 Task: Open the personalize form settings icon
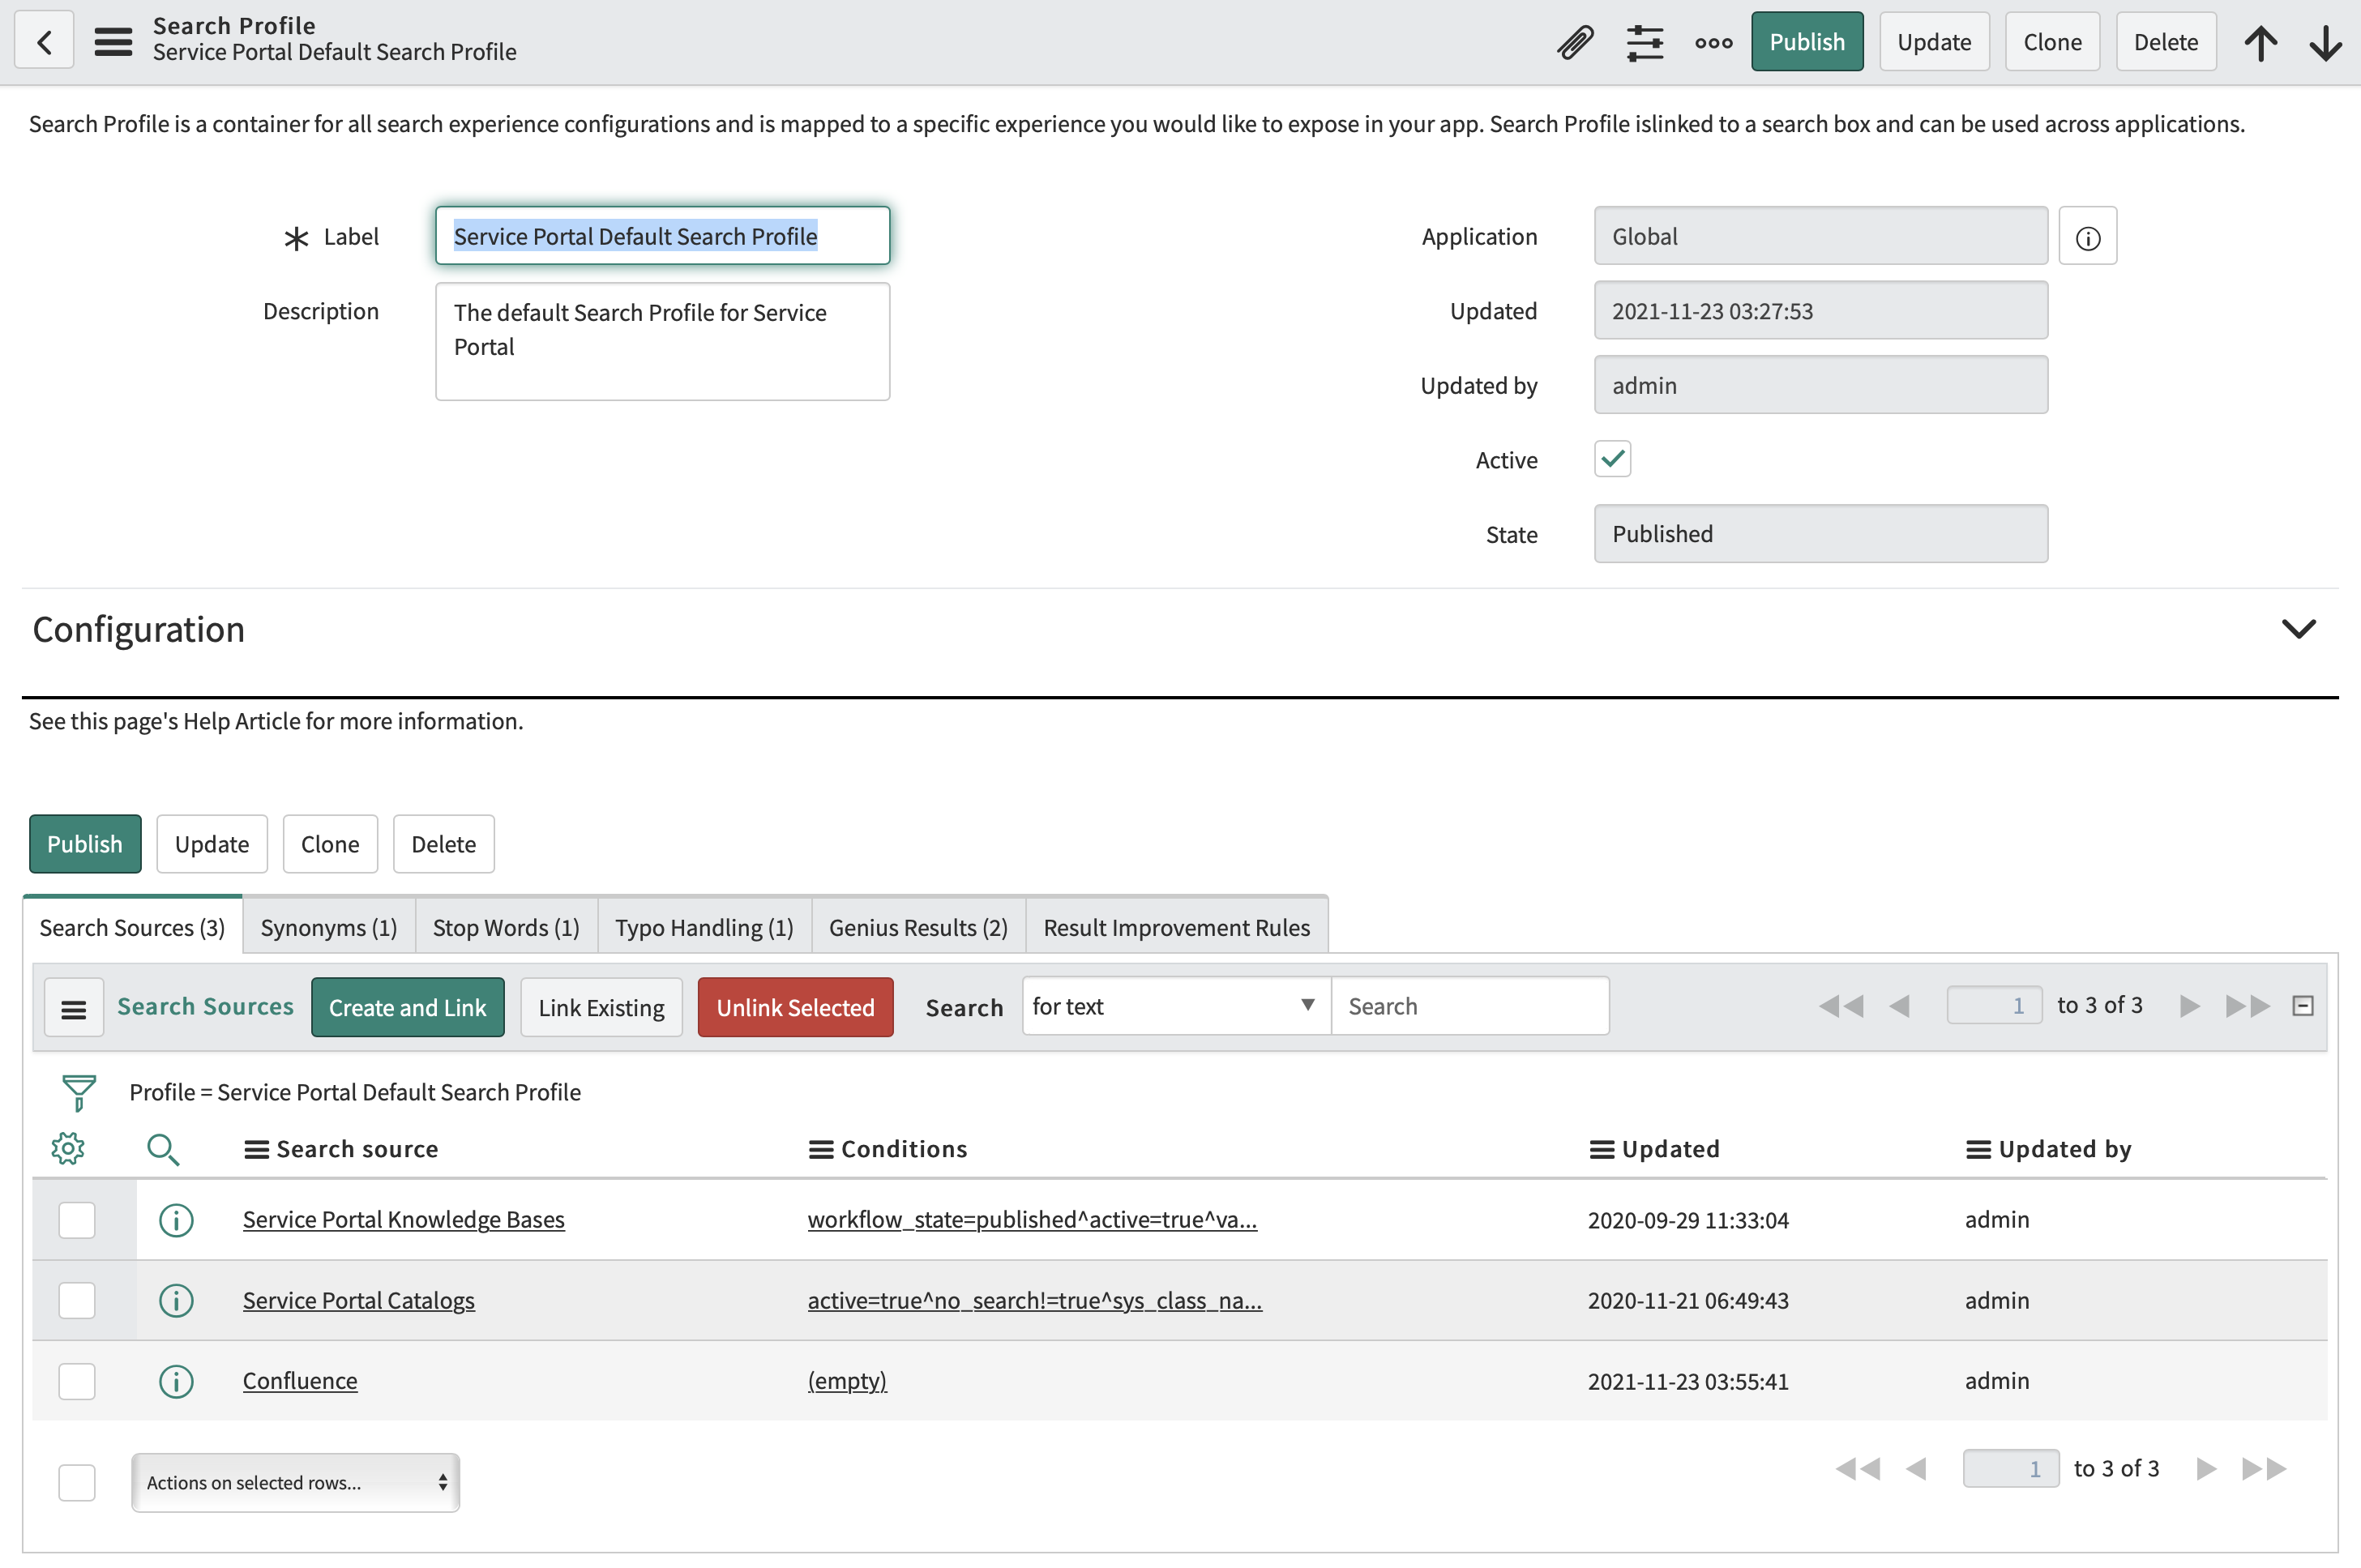click(x=1644, y=42)
